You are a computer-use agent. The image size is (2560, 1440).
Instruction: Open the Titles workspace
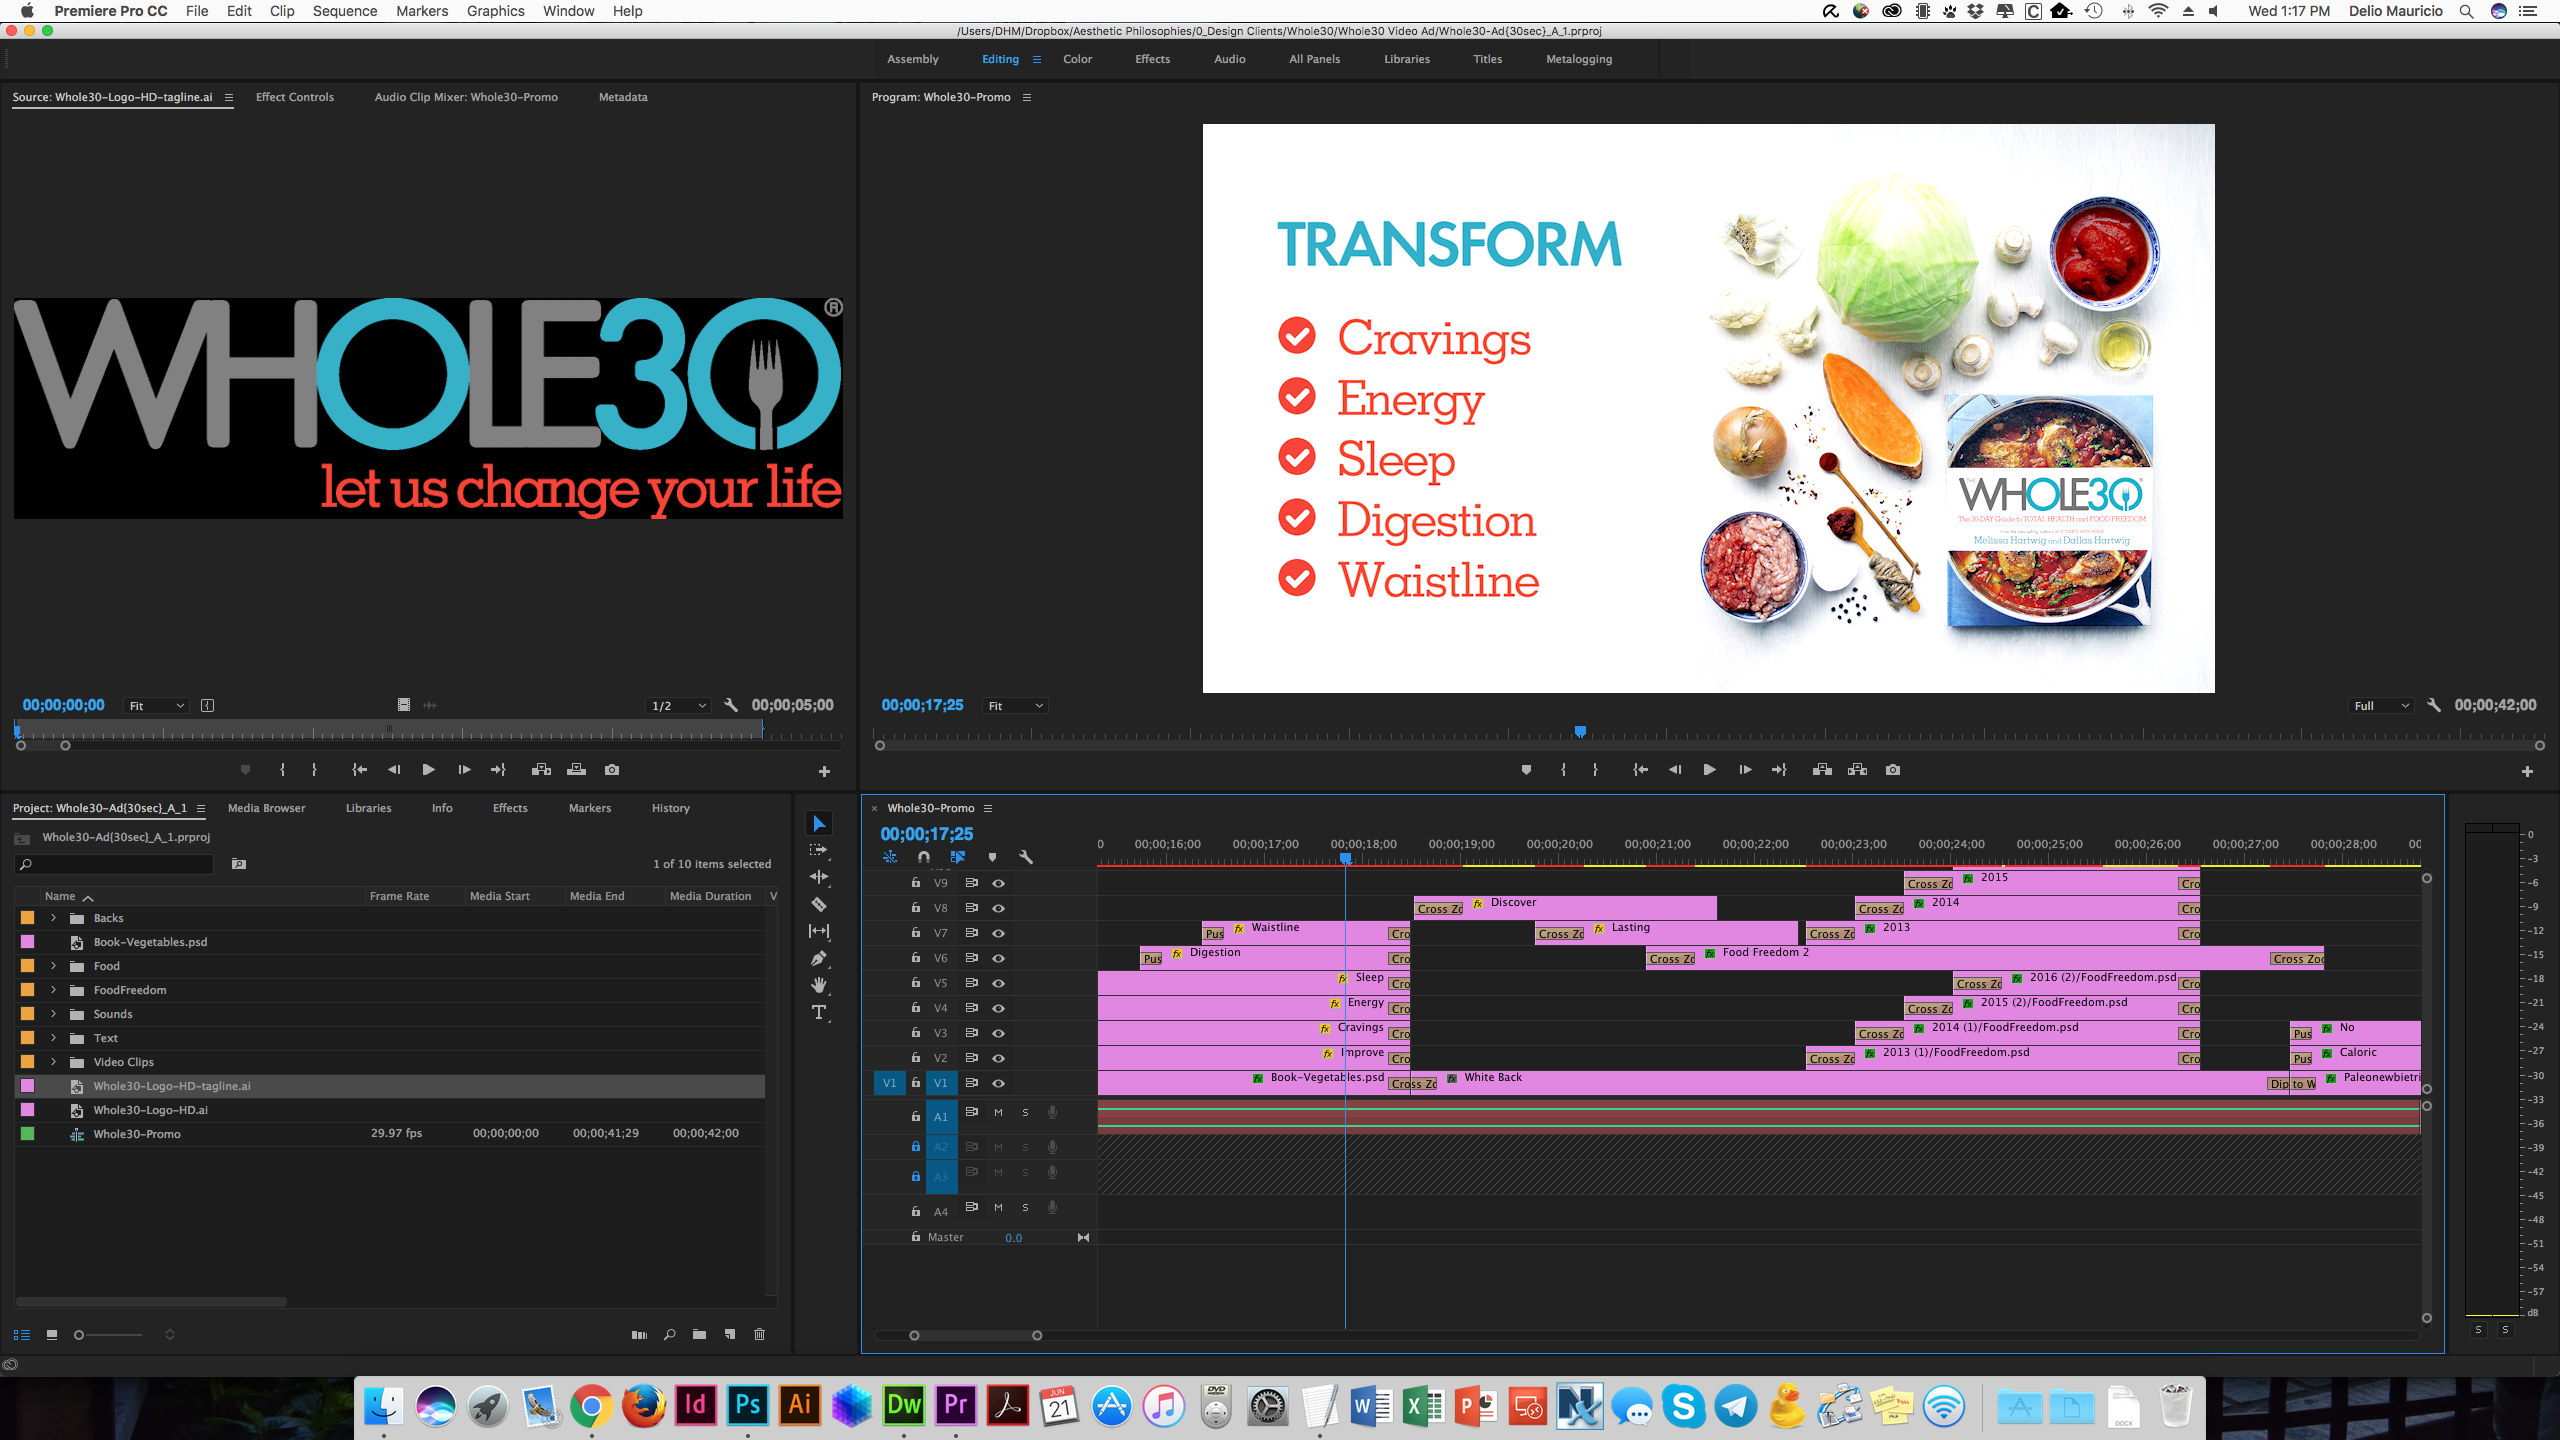pos(1488,59)
